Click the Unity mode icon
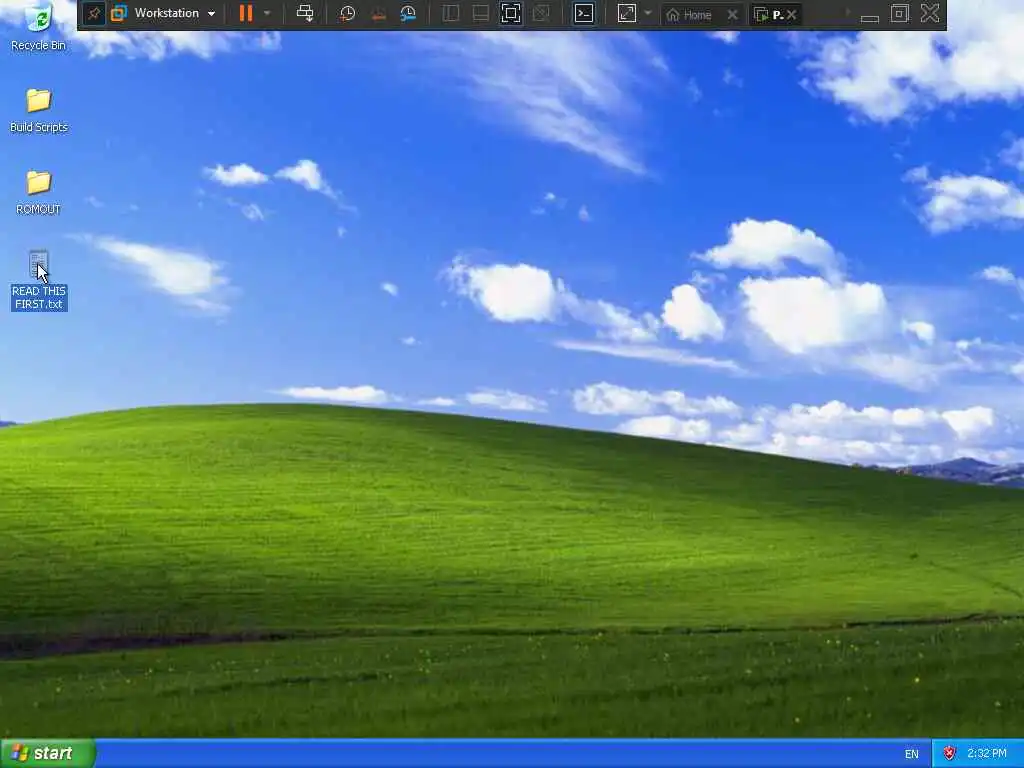 click(x=541, y=14)
